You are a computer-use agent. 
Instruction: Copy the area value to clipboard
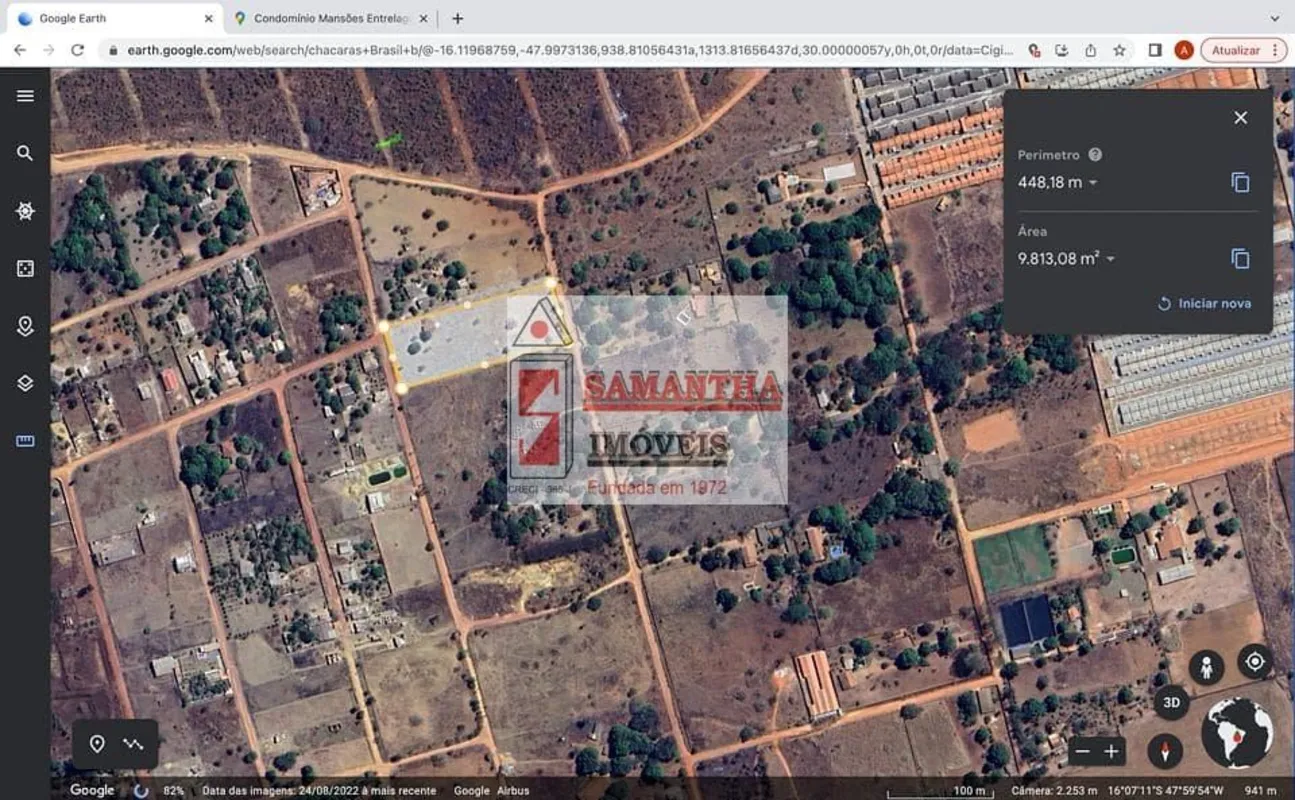[1240, 259]
